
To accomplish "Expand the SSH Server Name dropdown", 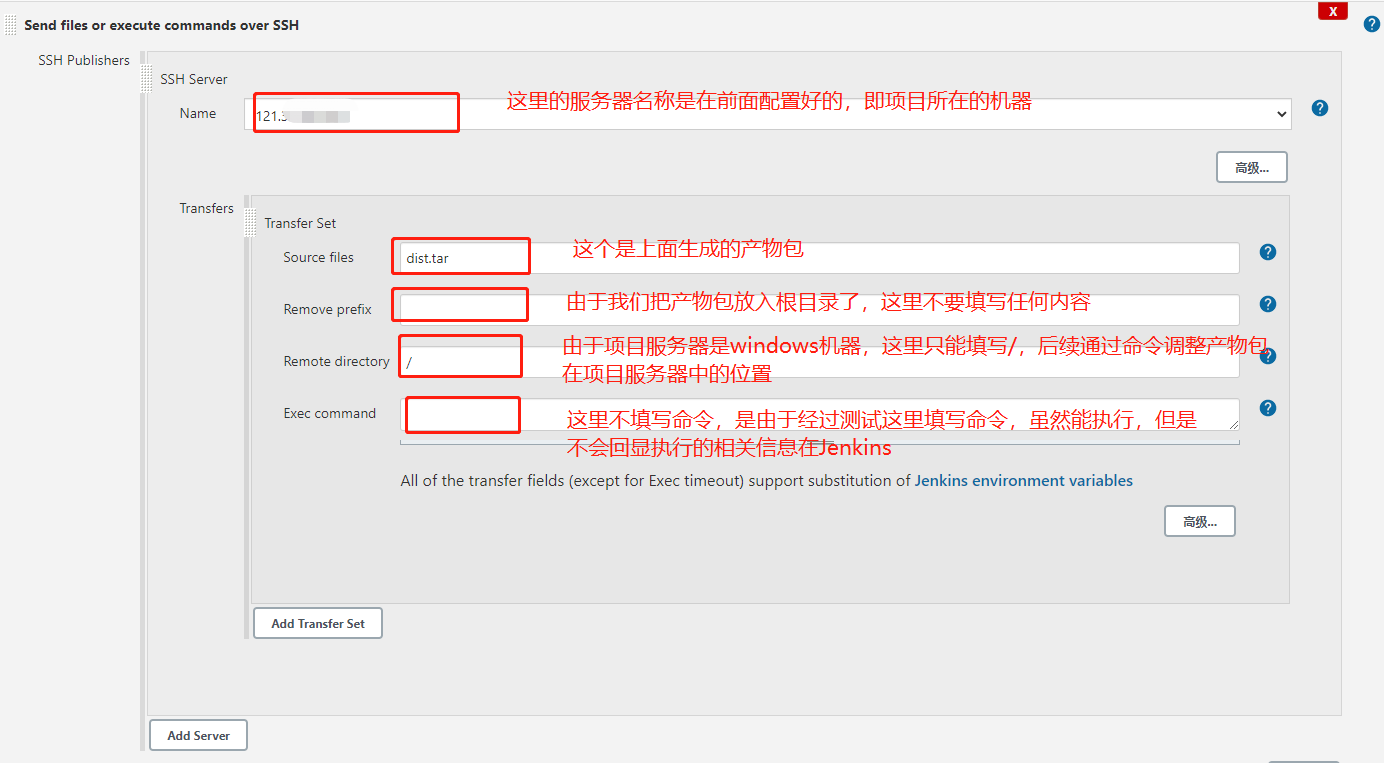I will [x=768, y=114].
